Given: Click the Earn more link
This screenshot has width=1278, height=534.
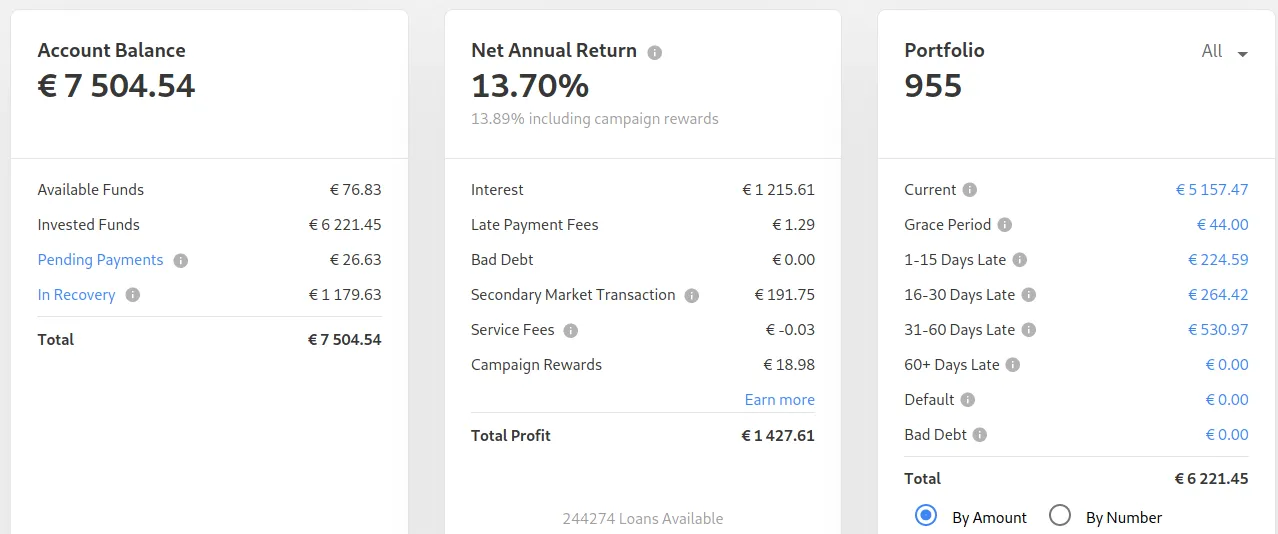Looking at the screenshot, I should [x=780, y=400].
